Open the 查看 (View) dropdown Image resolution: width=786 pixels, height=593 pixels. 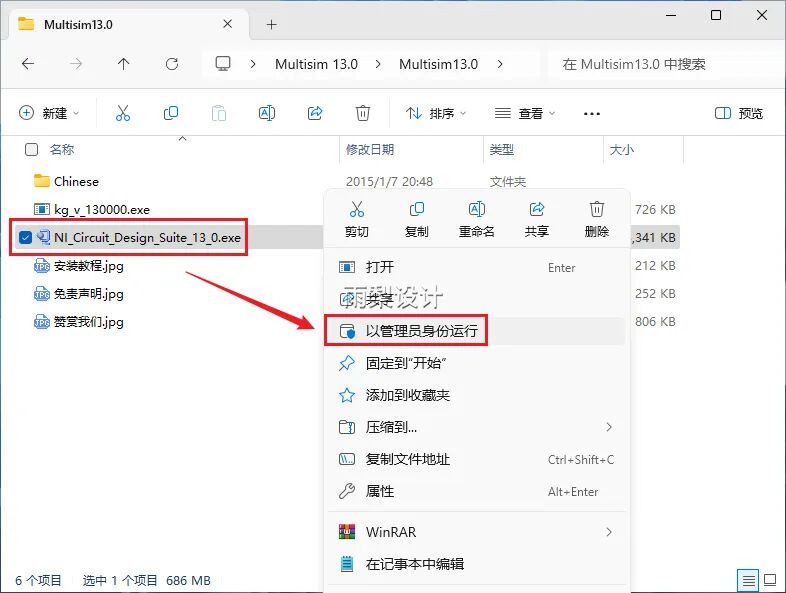point(525,113)
